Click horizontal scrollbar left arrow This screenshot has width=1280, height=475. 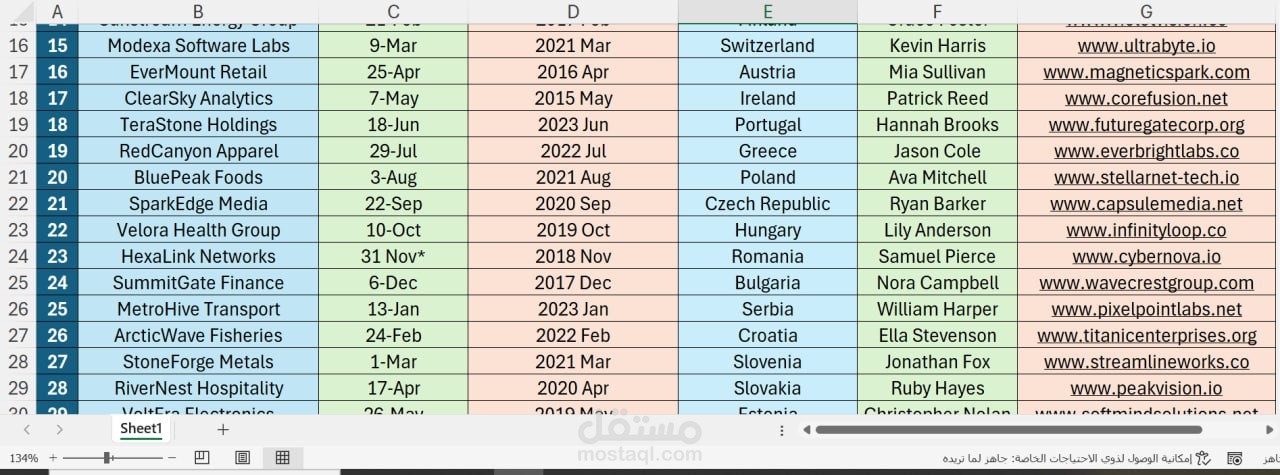tap(806, 430)
